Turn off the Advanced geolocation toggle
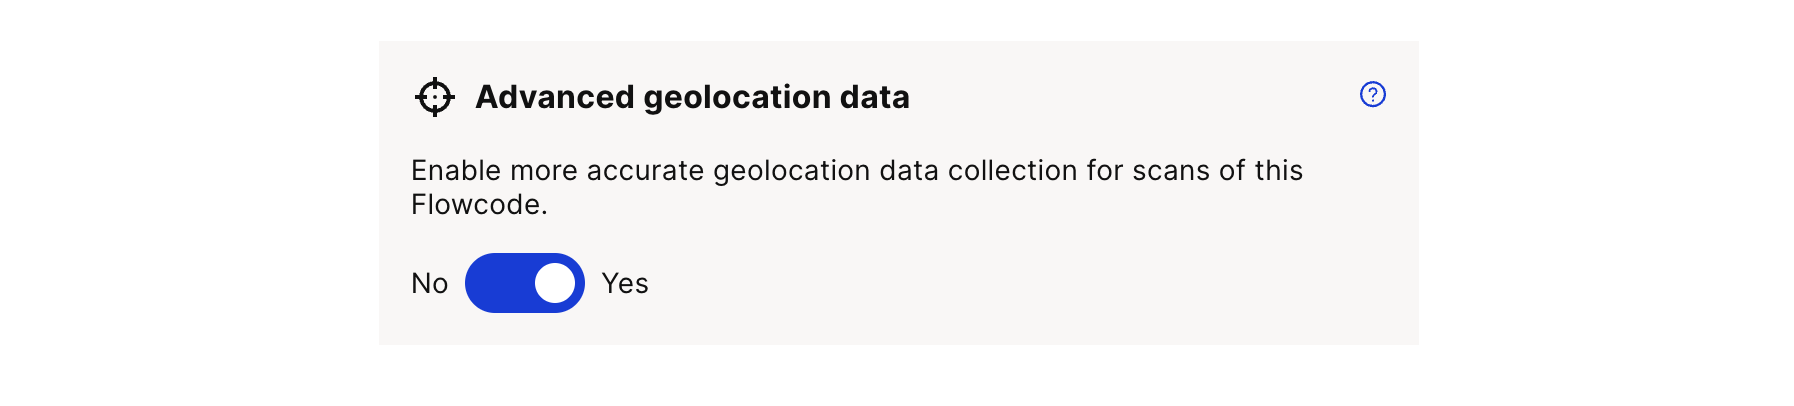 pos(525,283)
